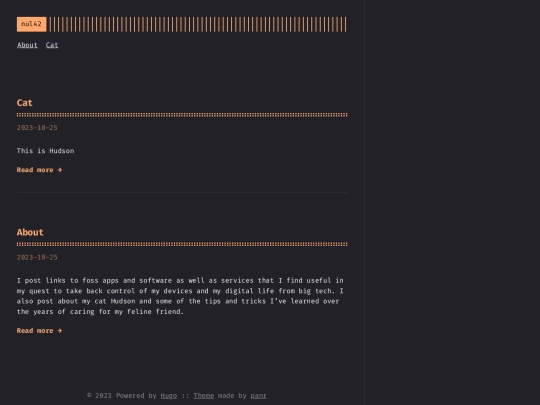Viewport: 540px width, 405px height.
Task: Open the Cat menu link
Action: tap(52, 45)
